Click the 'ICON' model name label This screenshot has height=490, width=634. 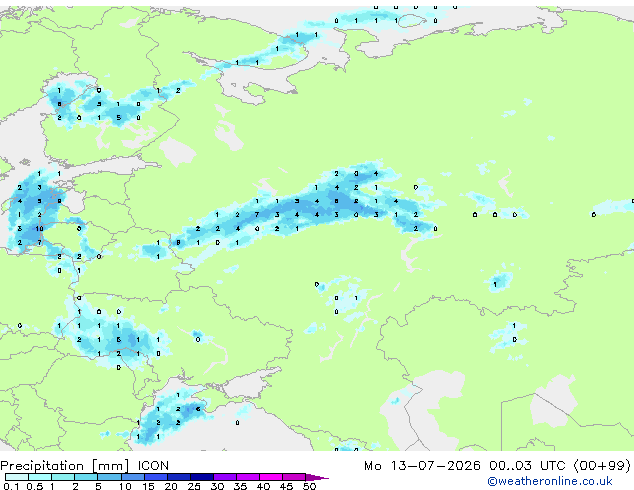tap(153, 466)
